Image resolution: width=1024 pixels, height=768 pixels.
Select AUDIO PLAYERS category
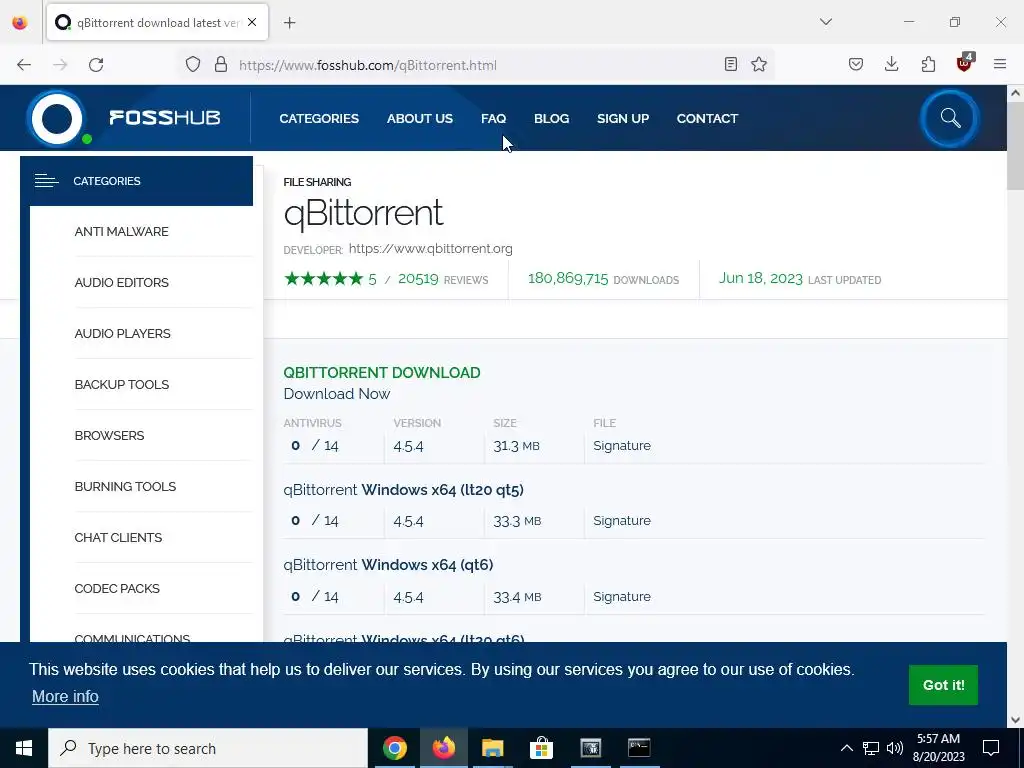(x=122, y=334)
